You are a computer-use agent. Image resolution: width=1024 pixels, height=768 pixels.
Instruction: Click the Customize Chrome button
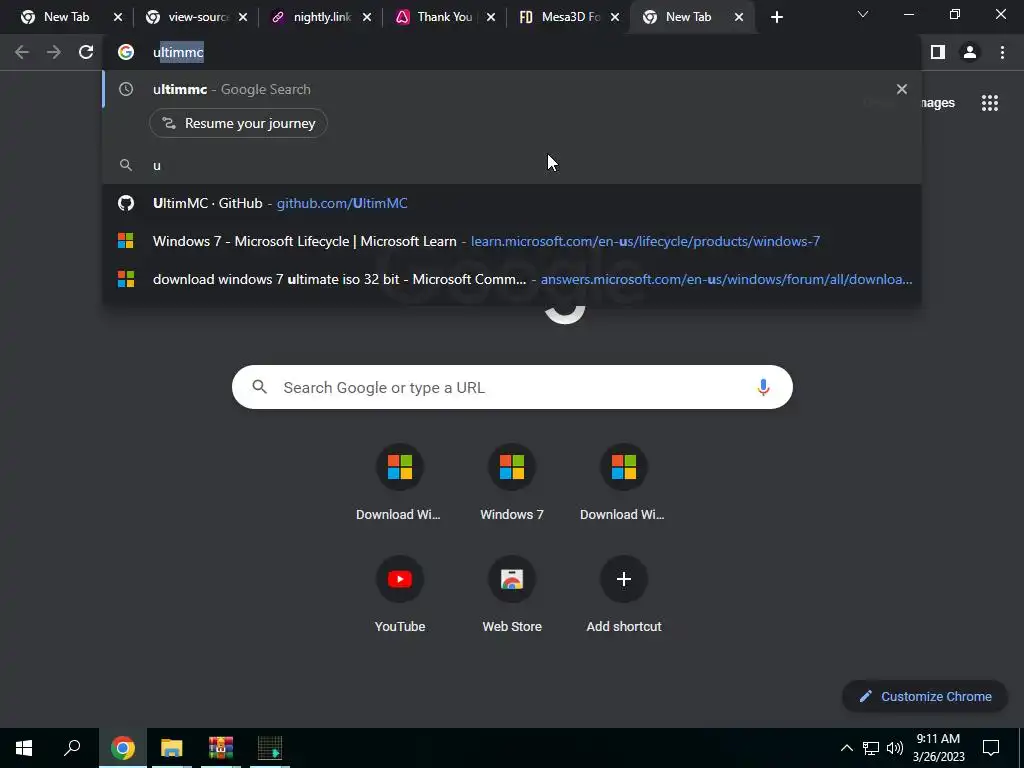pyautogui.click(x=925, y=696)
